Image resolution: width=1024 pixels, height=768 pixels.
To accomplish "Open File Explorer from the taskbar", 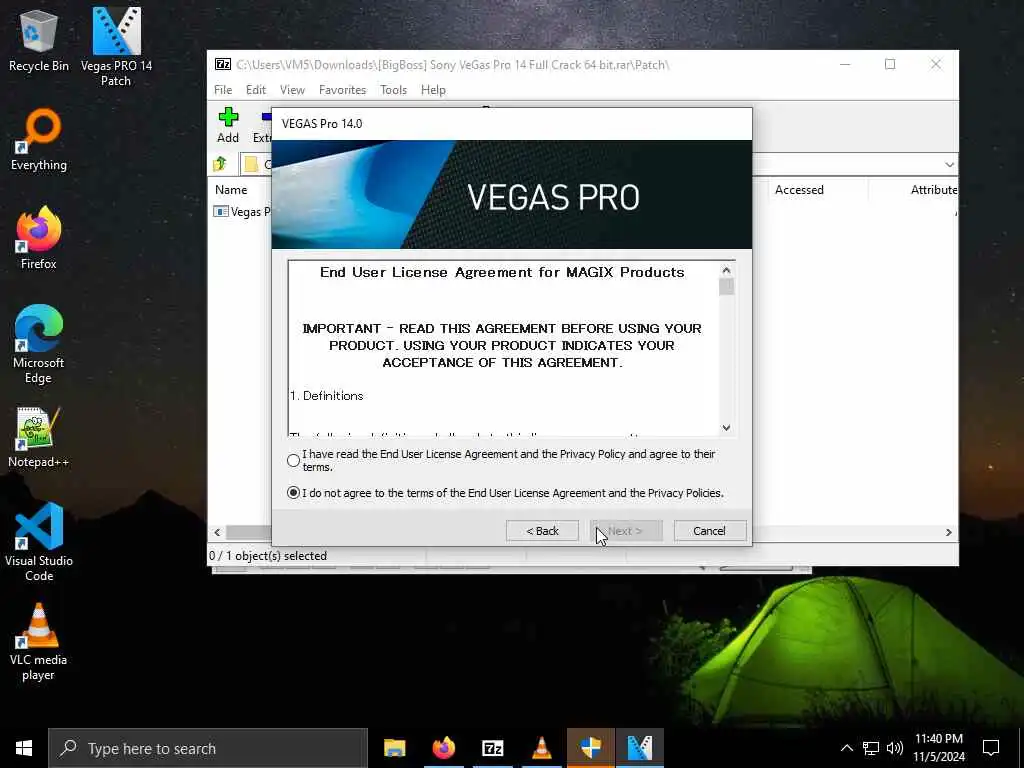I will [x=394, y=748].
